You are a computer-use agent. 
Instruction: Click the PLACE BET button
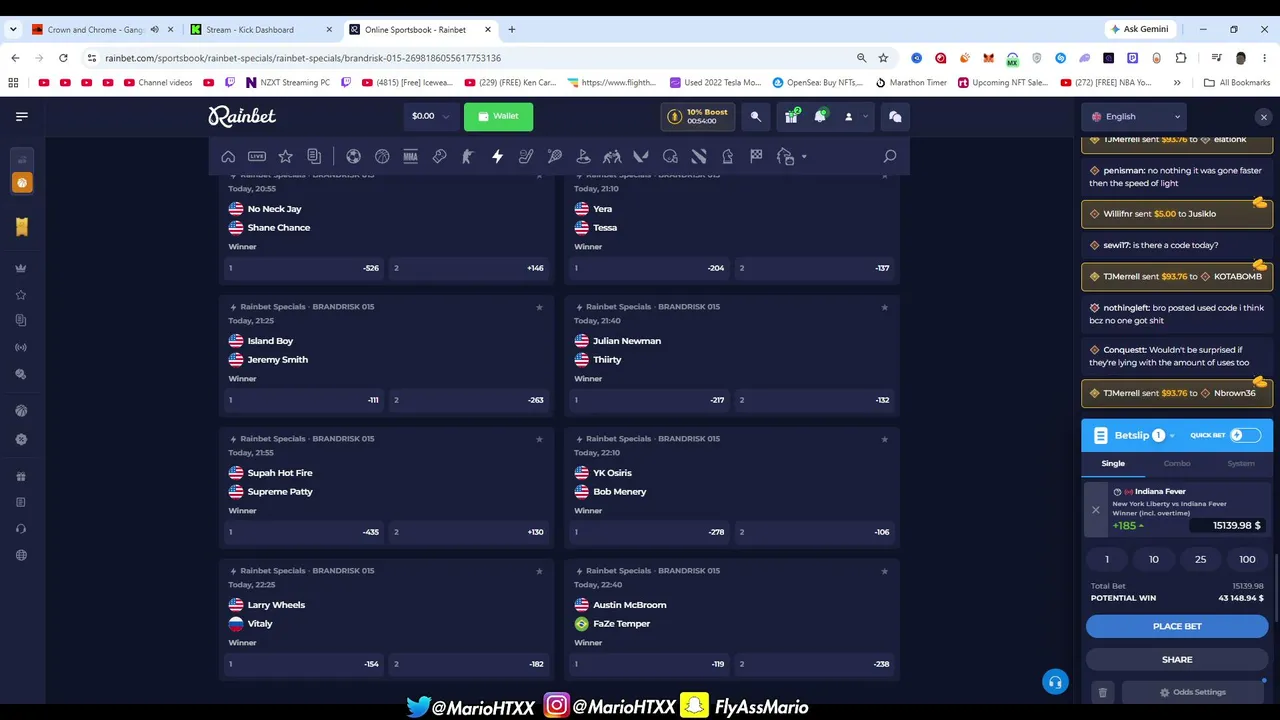(x=1177, y=626)
